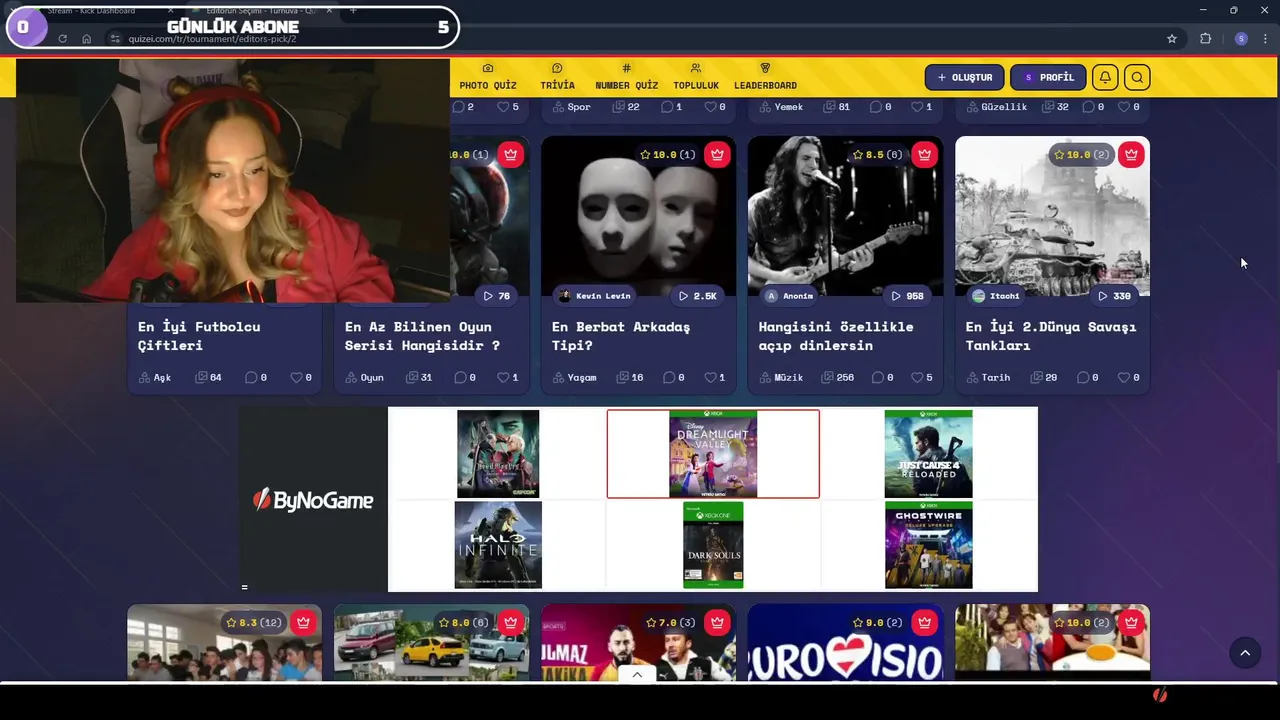
Task: Click the 10.0 rating on tank card
Action: (x=1079, y=155)
